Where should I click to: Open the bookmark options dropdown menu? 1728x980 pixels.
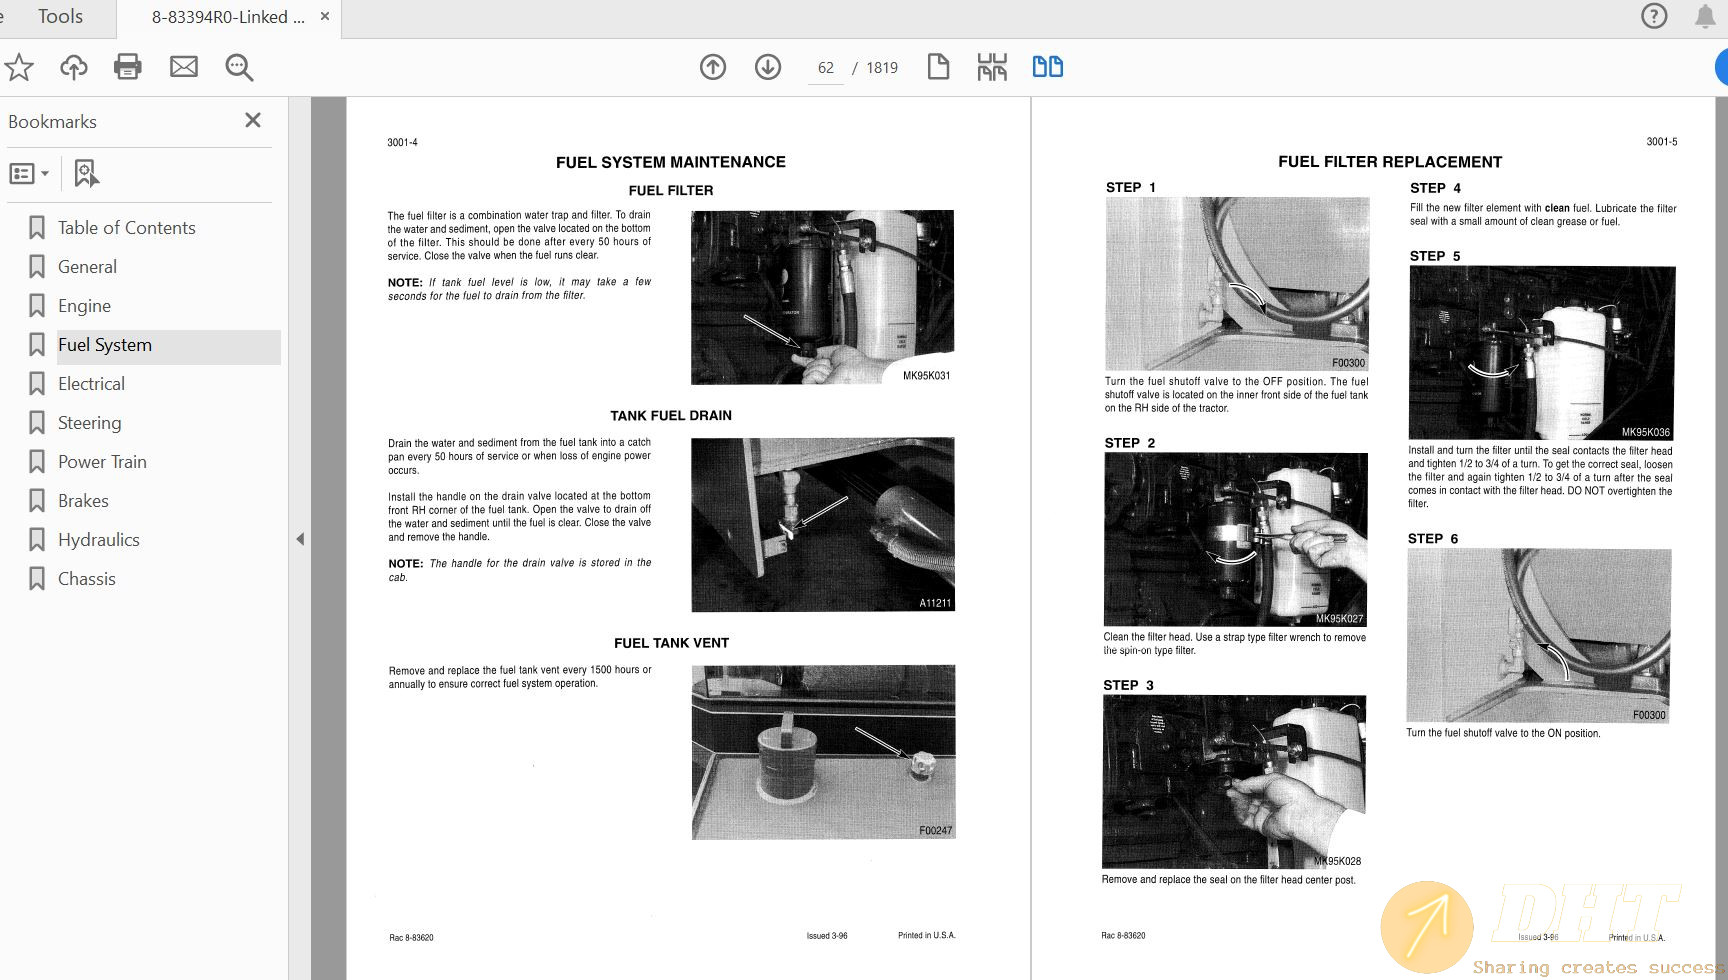29,174
